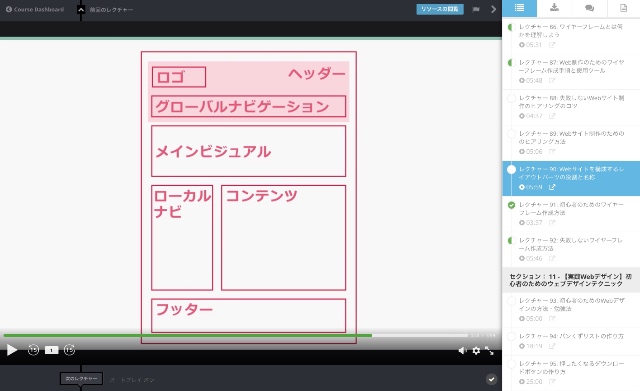The image size is (640, 391).
Task: Toggle completed checkmark on Lecture 91
Action: pyautogui.click(x=511, y=205)
